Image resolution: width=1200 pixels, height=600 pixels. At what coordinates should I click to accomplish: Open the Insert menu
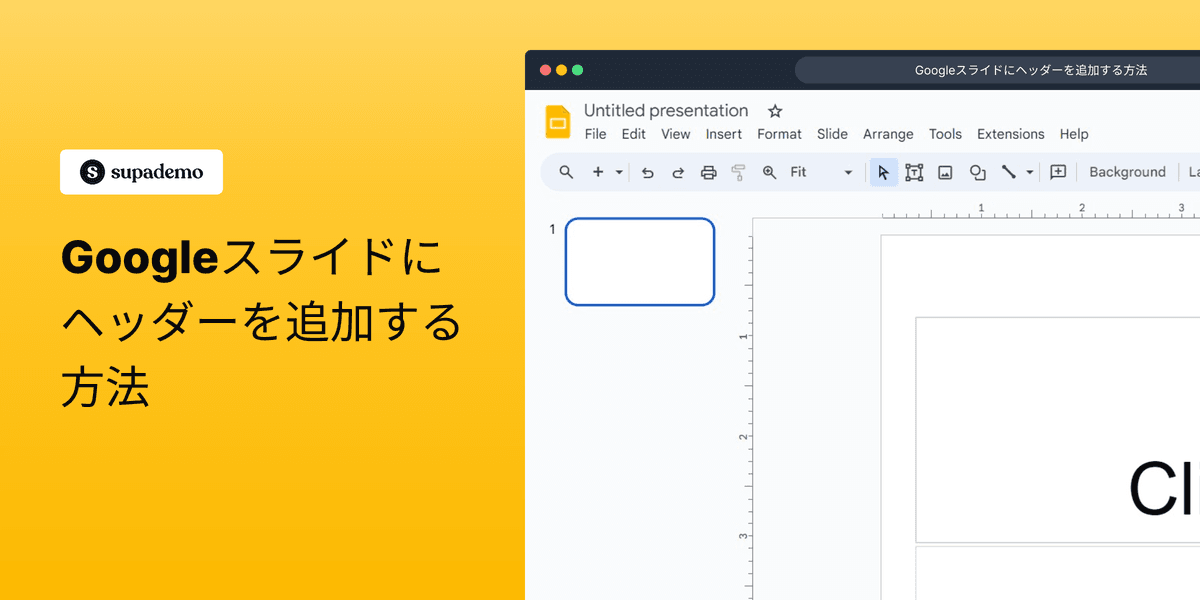pyautogui.click(x=723, y=134)
